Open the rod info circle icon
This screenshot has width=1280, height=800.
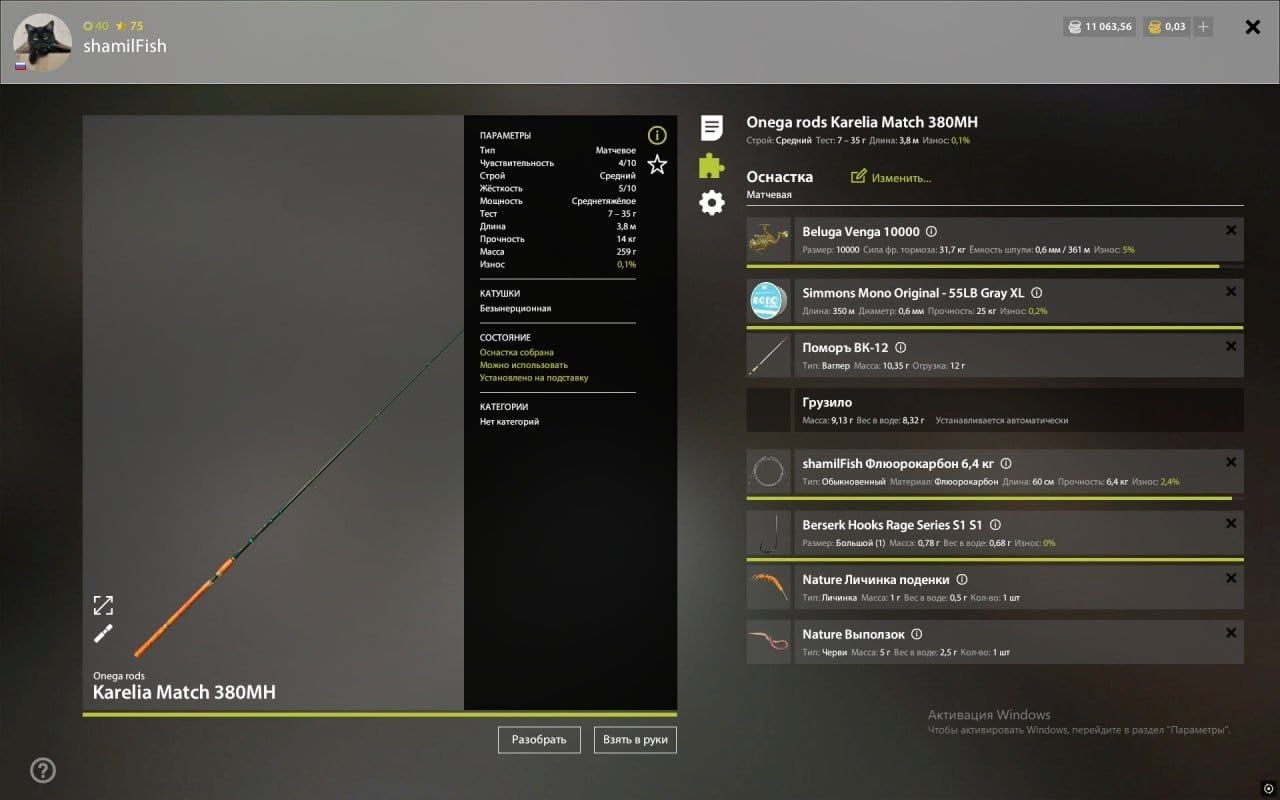point(657,135)
